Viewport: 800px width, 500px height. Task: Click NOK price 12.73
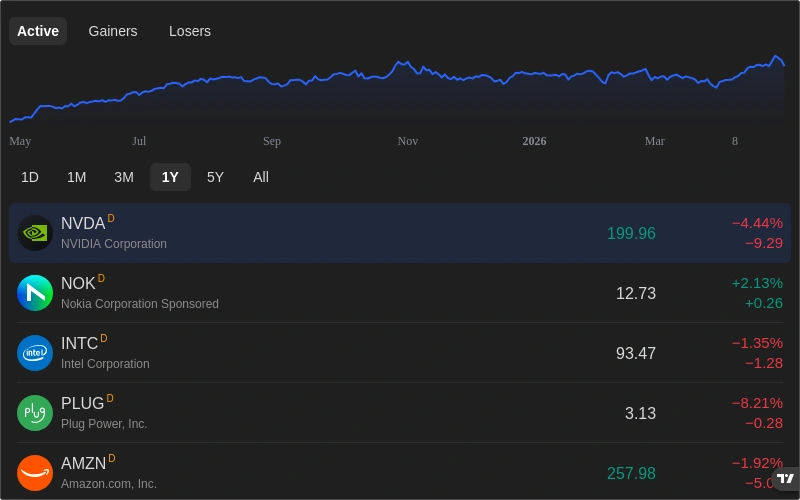click(x=636, y=293)
